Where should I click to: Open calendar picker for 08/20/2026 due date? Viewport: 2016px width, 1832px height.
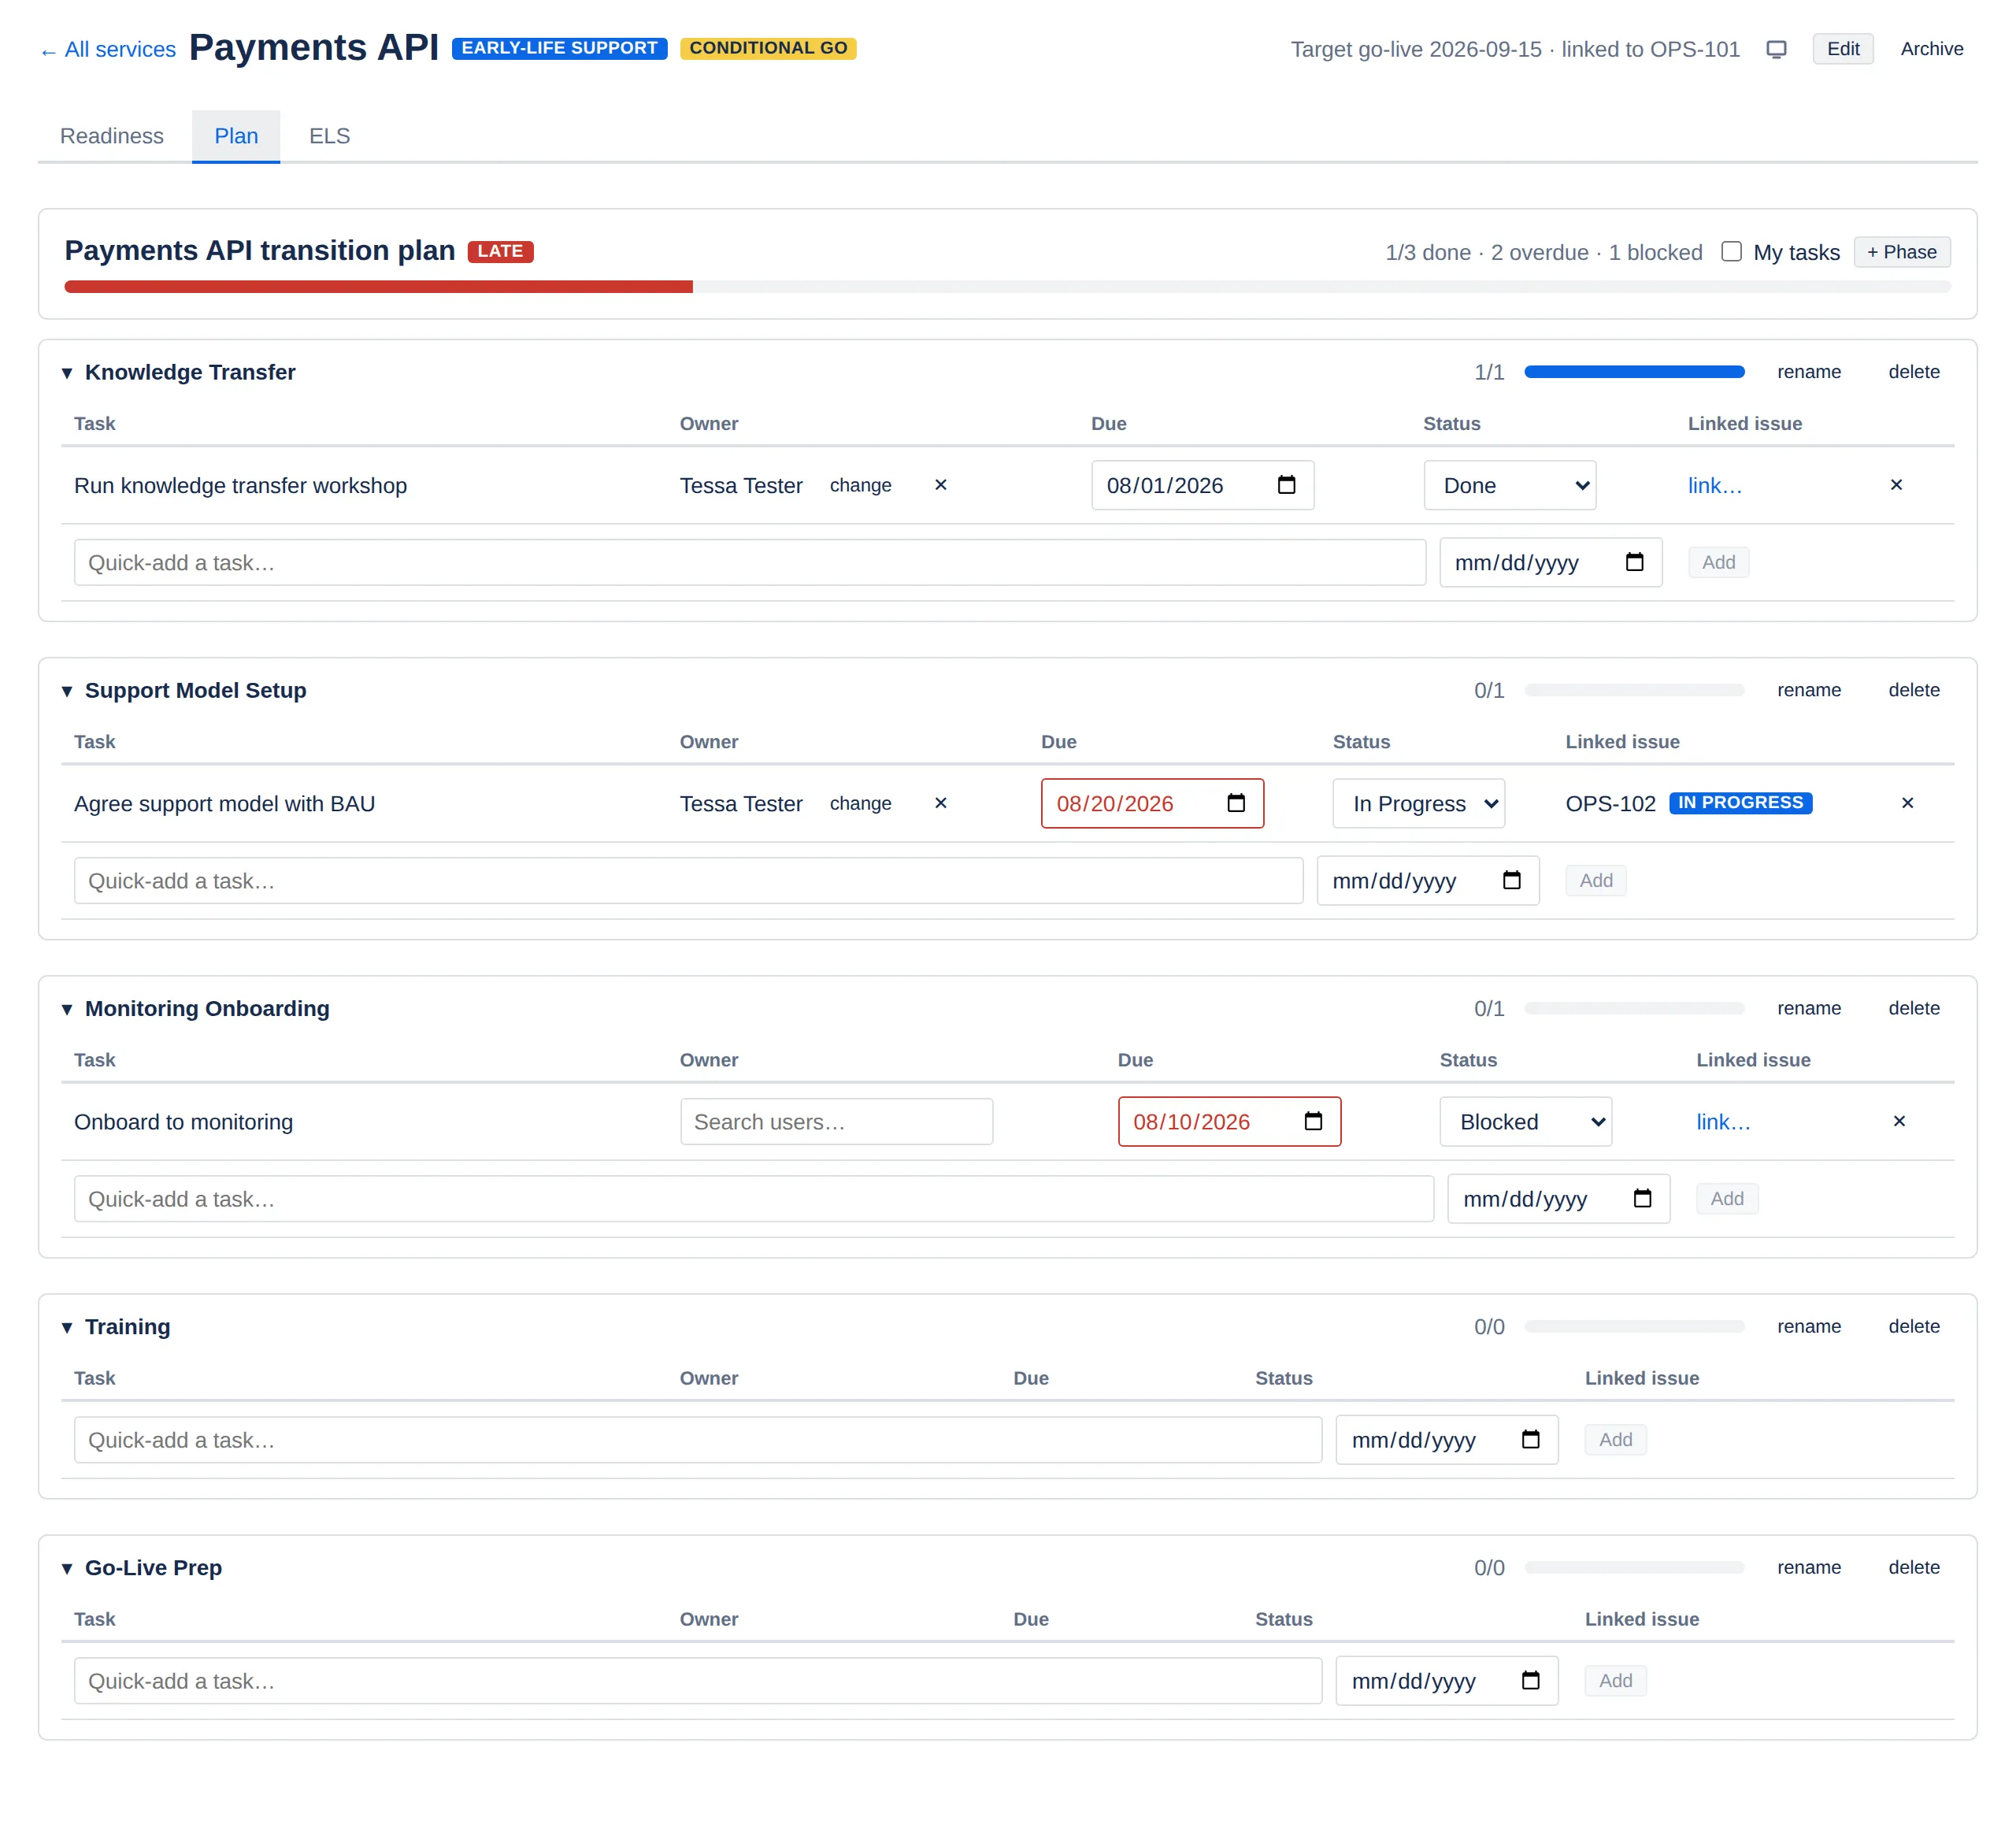pos(1236,803)
